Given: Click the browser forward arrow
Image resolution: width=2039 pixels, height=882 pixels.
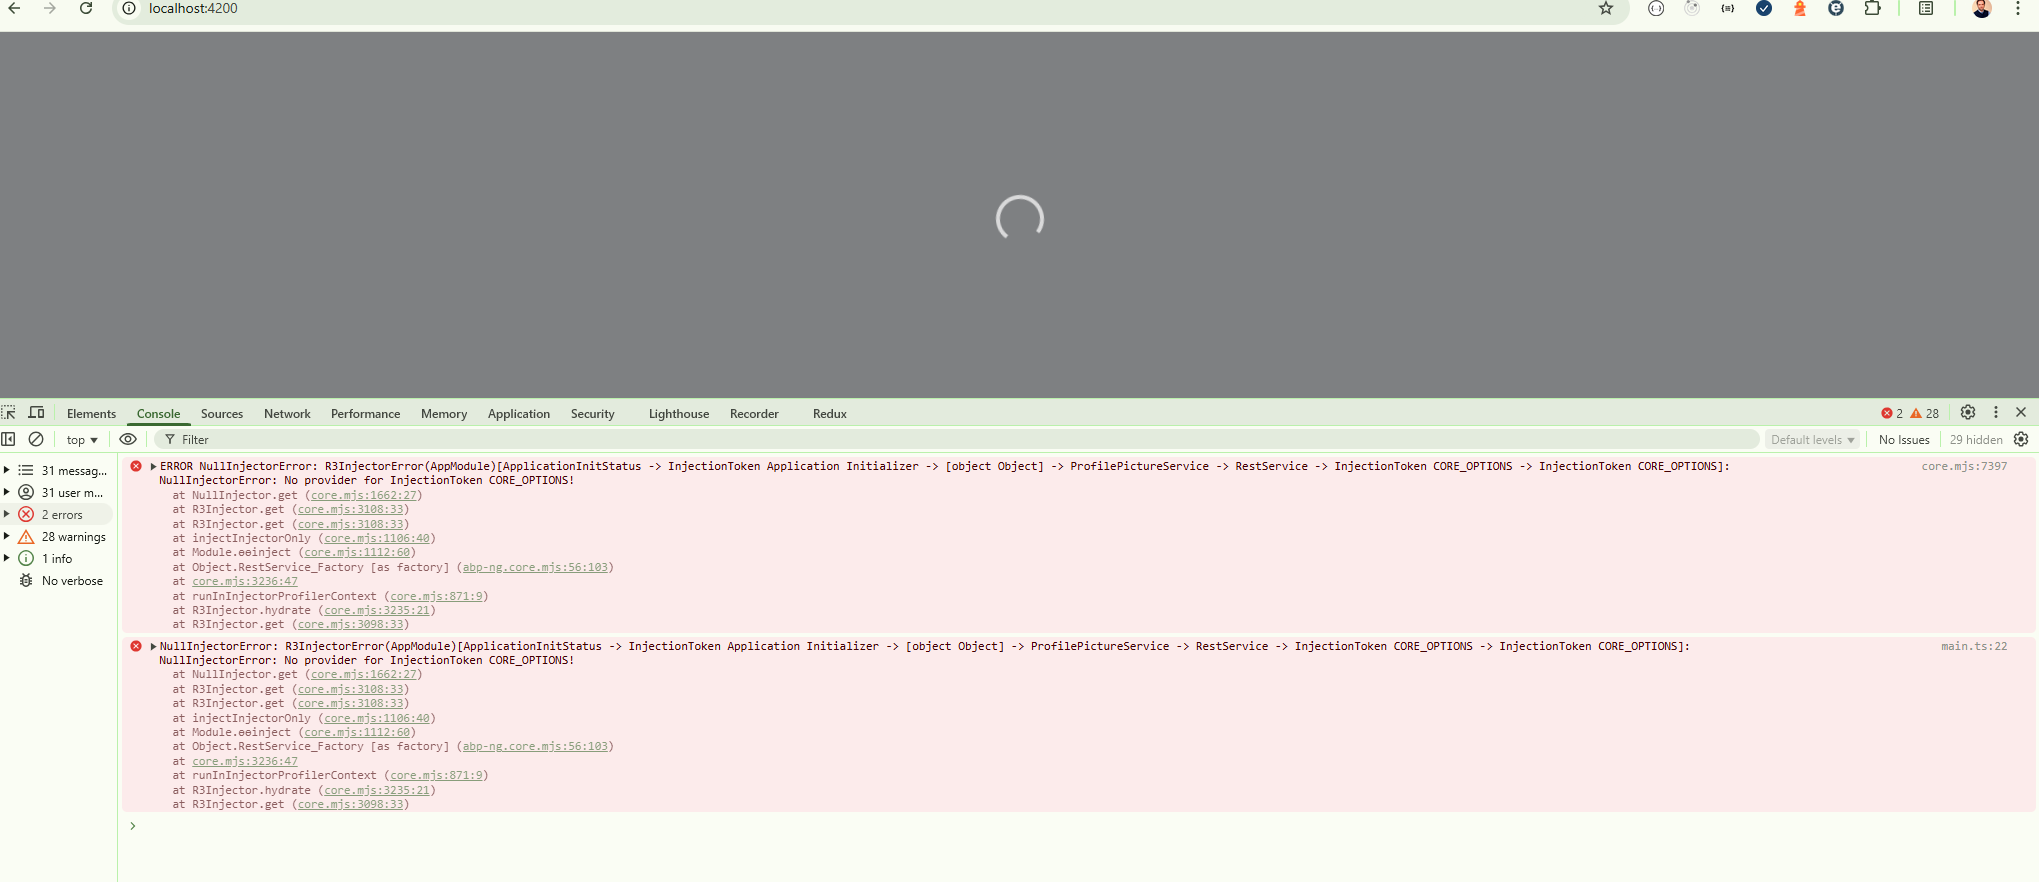Looking at the screenshot, I should [x=50, y=8].
